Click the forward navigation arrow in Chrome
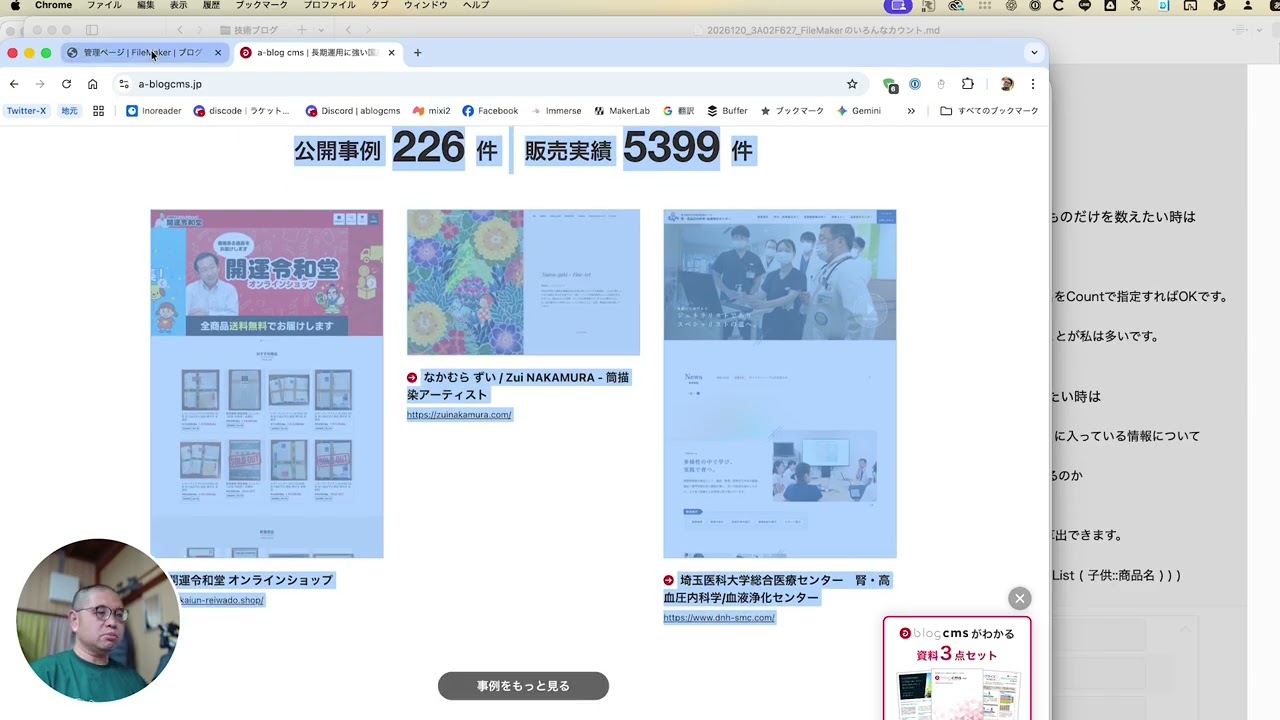Screen dimensions: 1280x720 (x=40, y=84)
